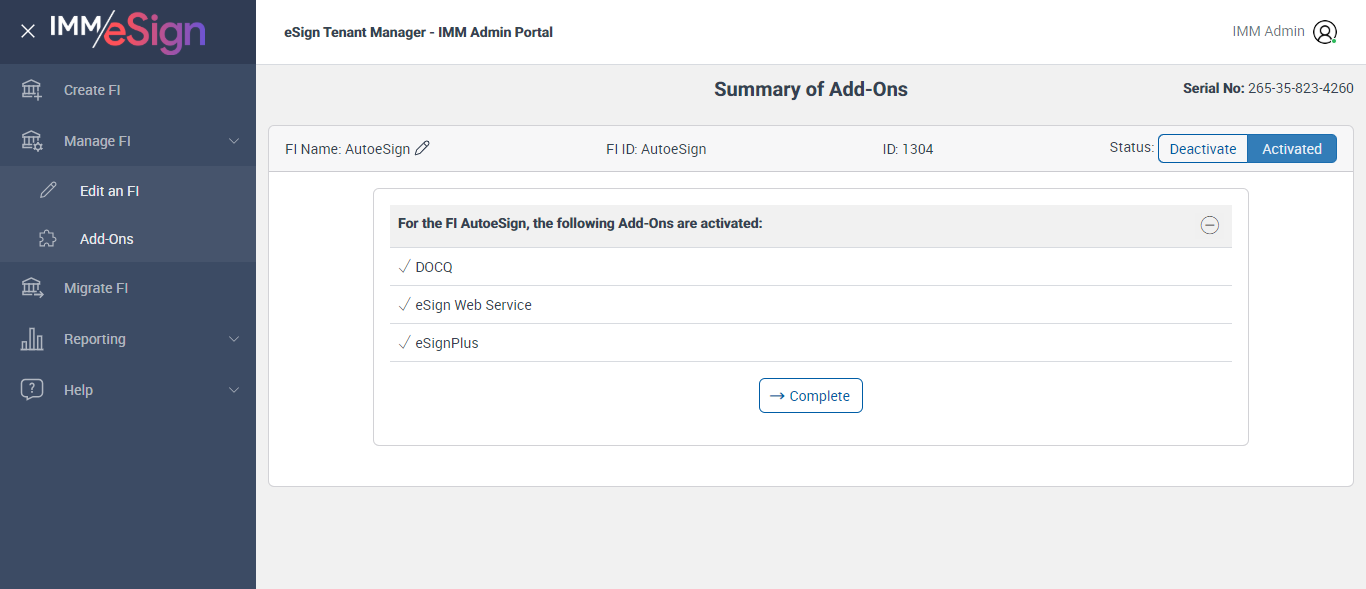Click the Edit an FI pencil icon
1366x589 pixels.
point(48,191)
